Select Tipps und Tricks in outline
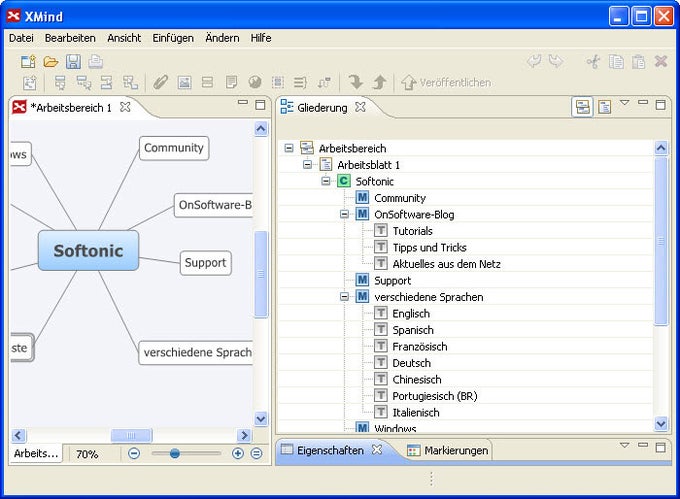Screen dimensions: 680x499 click(x=429, y=248)
